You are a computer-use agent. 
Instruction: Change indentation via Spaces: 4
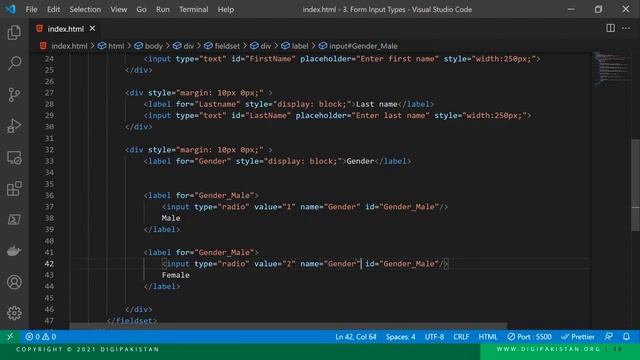(400, 337)
